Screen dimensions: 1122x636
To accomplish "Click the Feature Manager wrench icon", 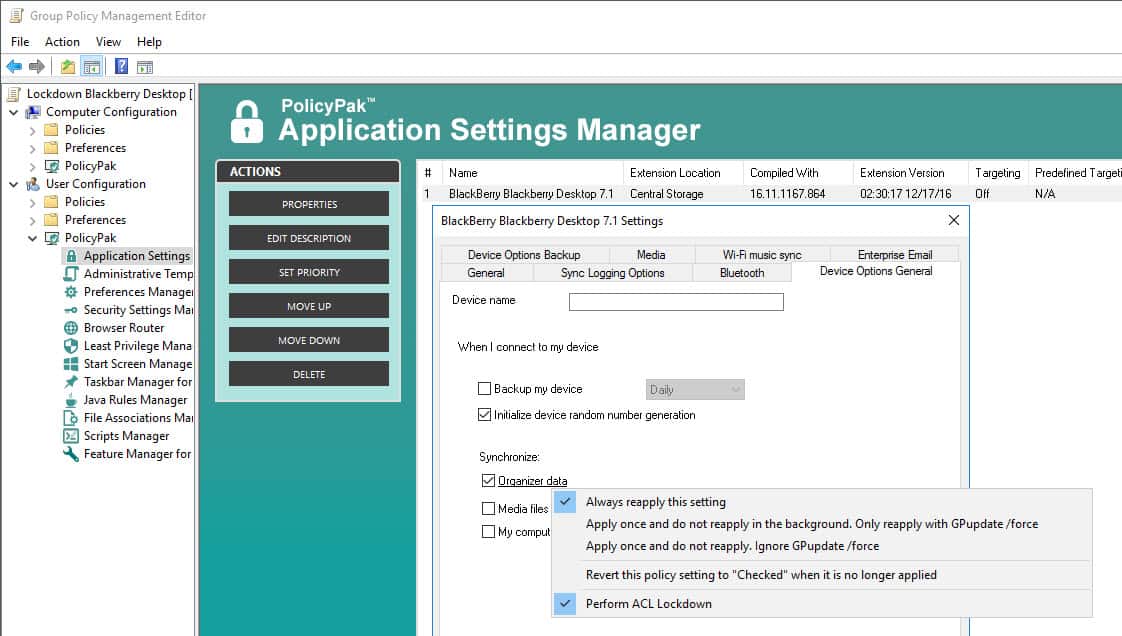I will click(71, 454).
